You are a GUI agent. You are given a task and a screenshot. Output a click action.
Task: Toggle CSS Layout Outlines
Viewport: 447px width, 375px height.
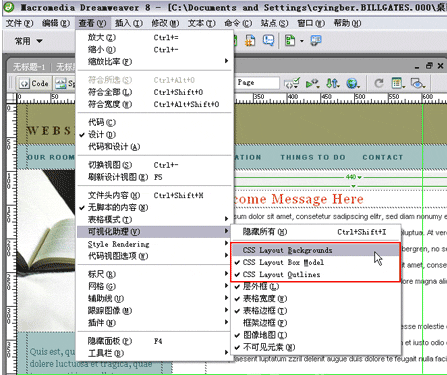coord(316,274)
